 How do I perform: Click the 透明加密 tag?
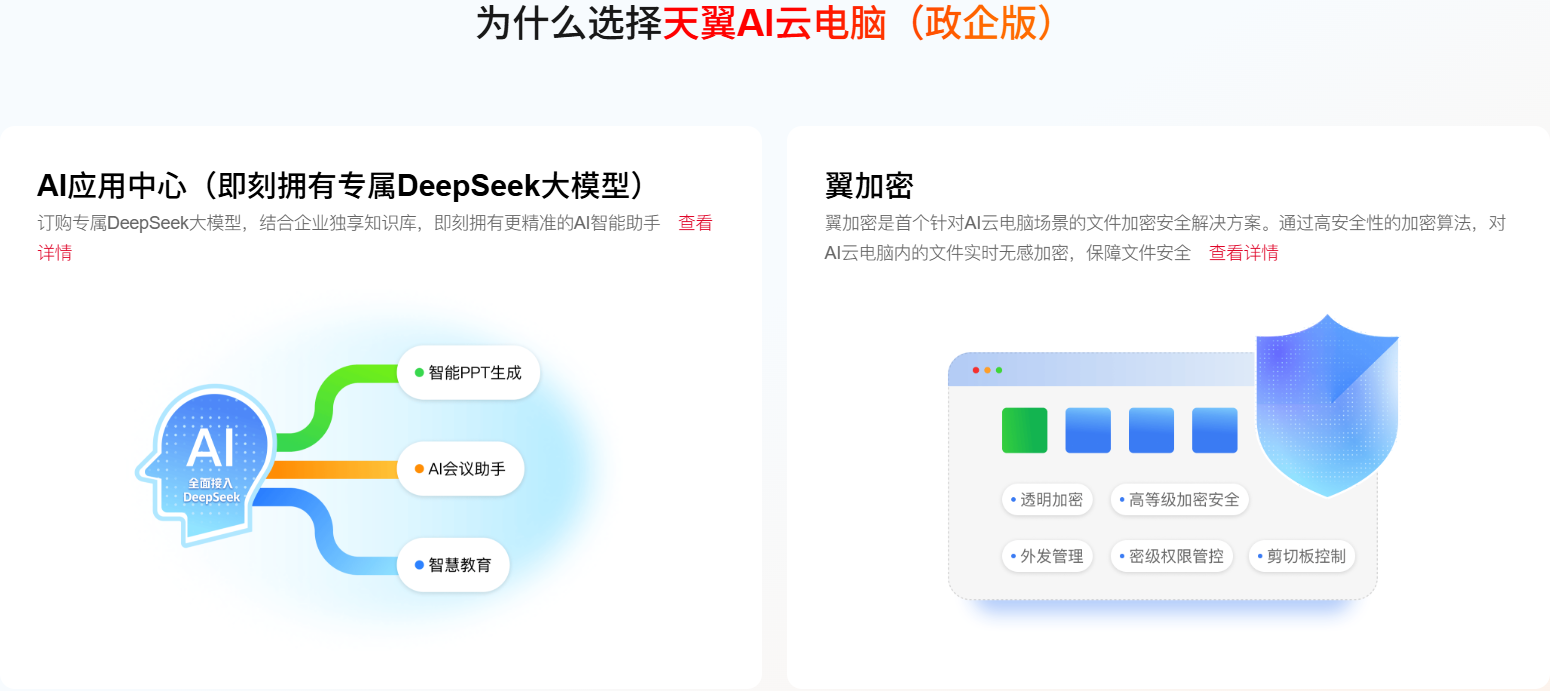point(1046,500)
